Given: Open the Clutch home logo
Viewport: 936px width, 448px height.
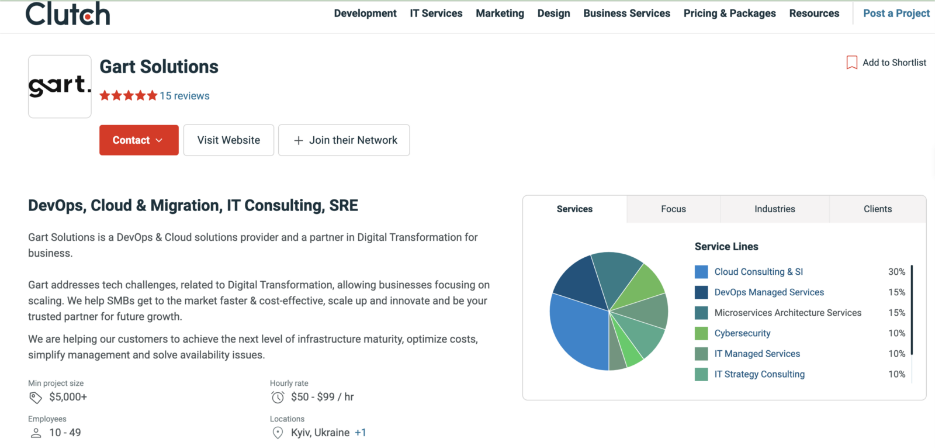Looking at the screenshot, I should [x=67, y=13].
